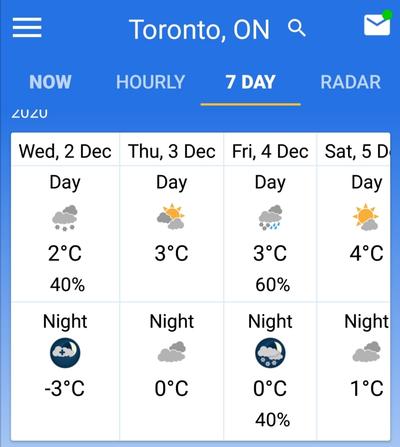Tap Thursday daytime partly sunny icon
This screenshot has width=400, height=447.
[171, 217]
